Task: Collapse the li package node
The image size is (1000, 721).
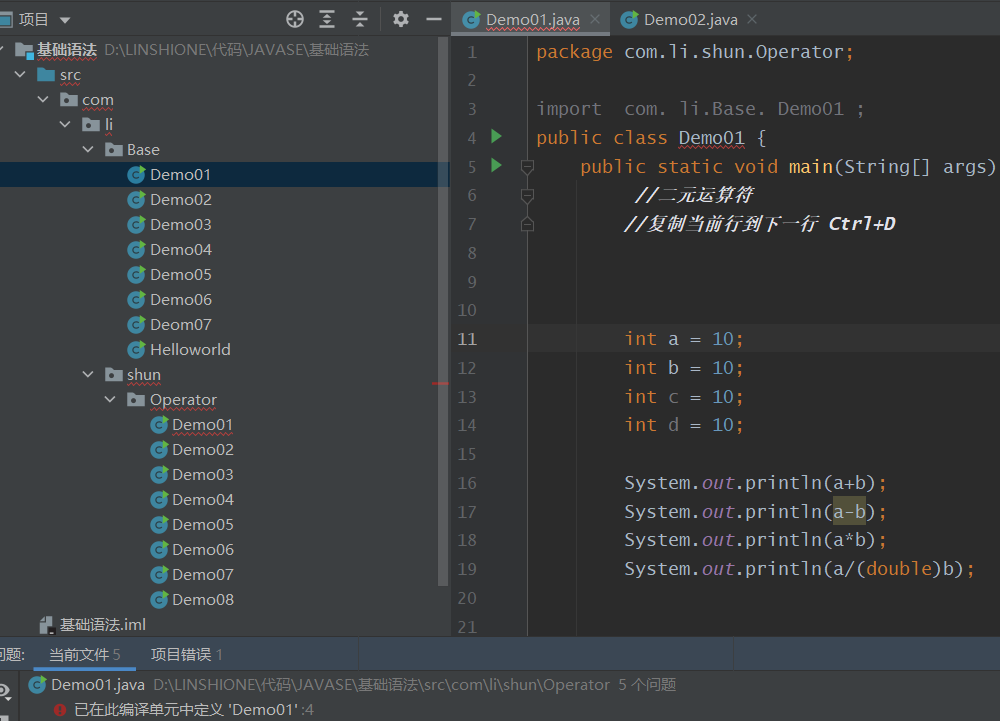Action: click(65, 124)
